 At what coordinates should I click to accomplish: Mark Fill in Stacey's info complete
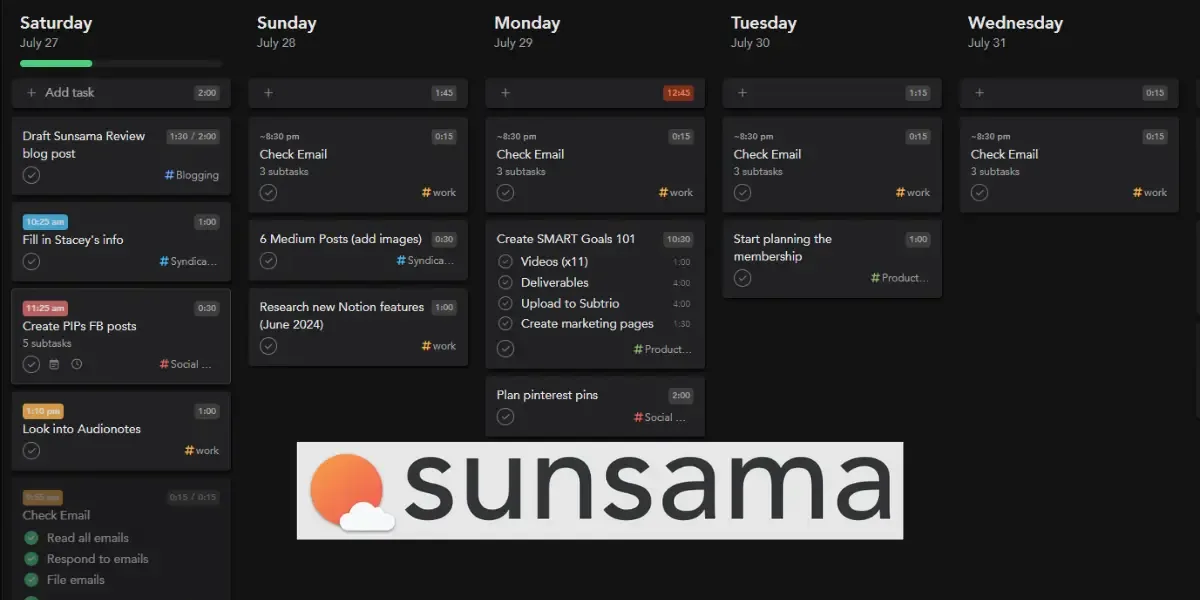32,261
